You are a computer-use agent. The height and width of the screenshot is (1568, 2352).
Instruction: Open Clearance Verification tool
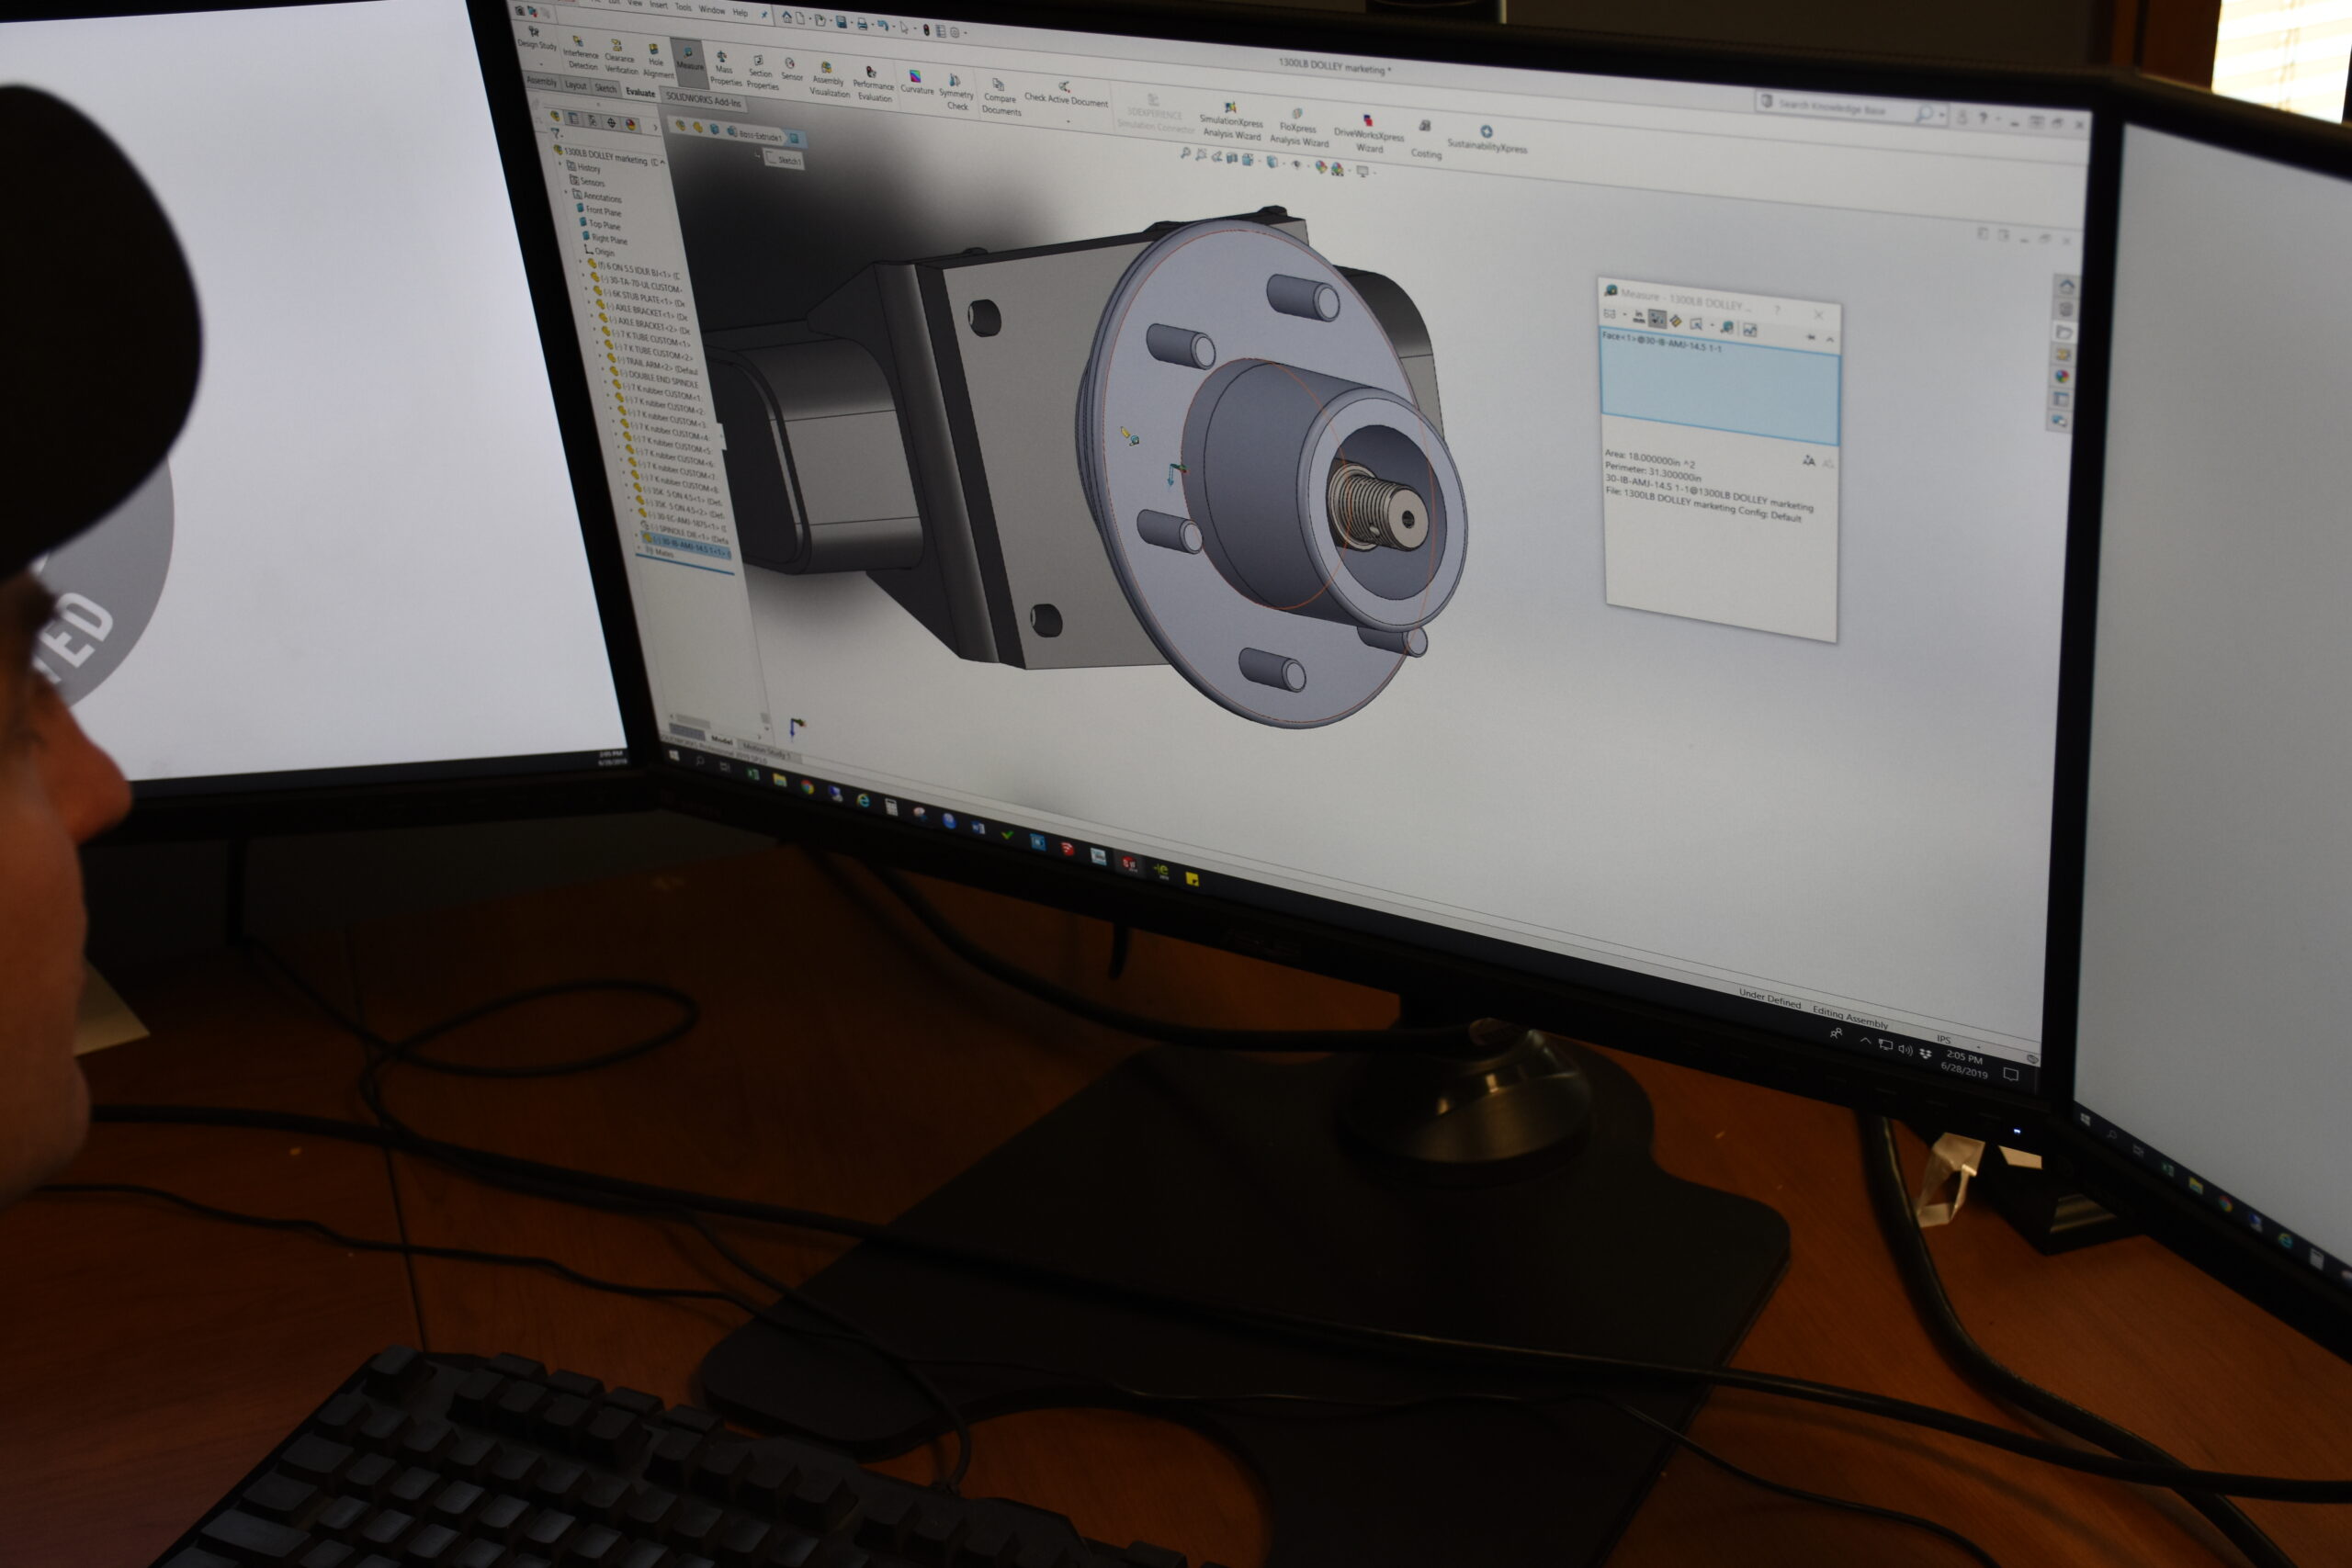pyautogui.click(x=620, y=58)
